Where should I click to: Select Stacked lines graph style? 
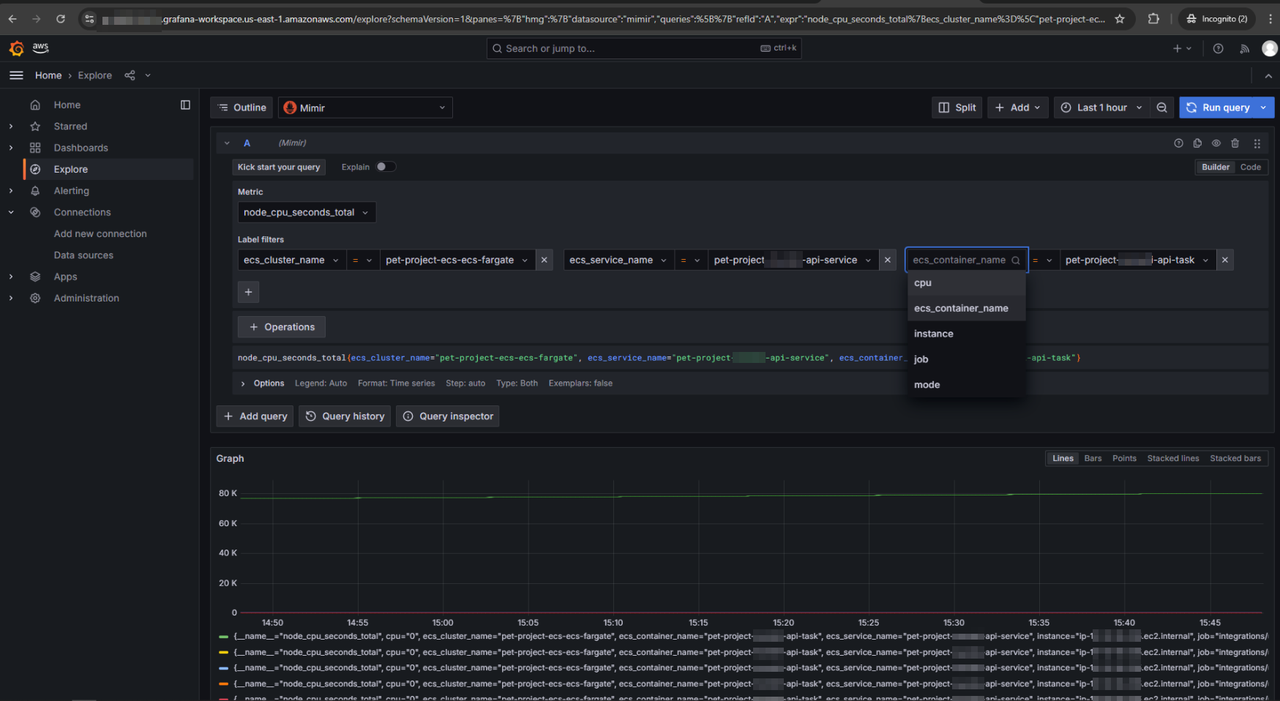pos(1173,458)
